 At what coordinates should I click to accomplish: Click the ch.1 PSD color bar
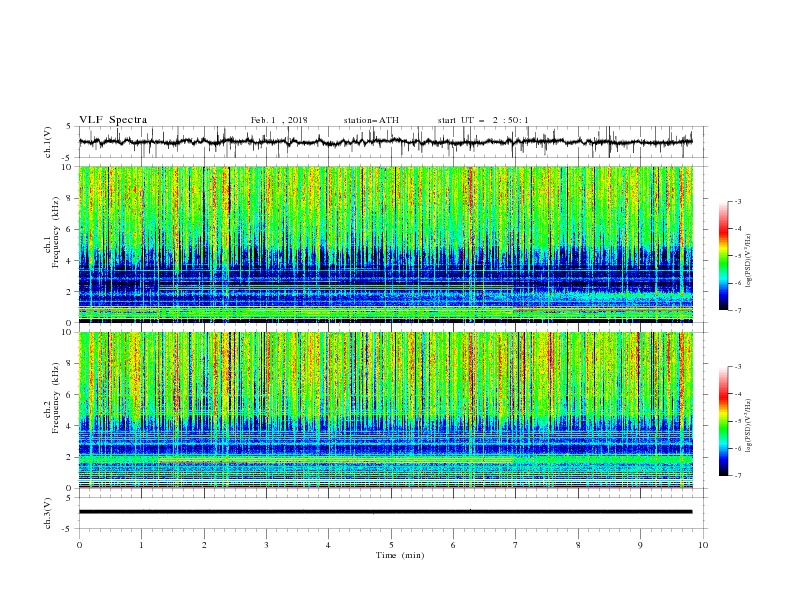coord(723,256)
